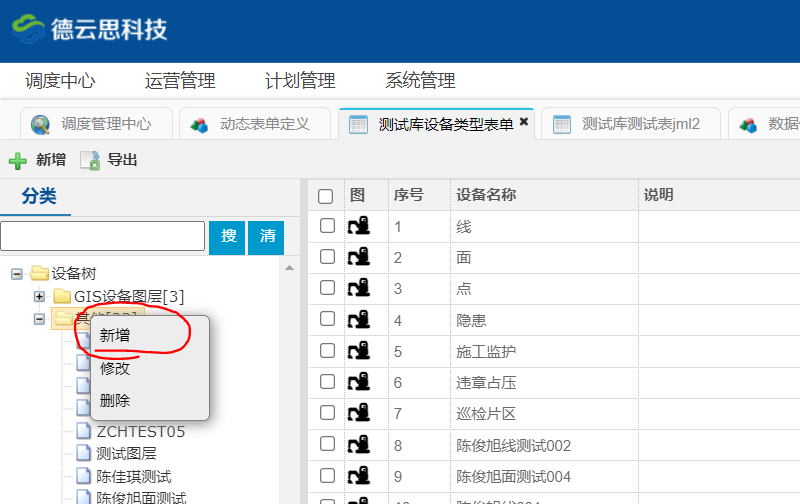Click the 导出 export icon
Image resolution: width=800 pixels, height=504 pixels.
pyautogui.click(x=90, y=160)
